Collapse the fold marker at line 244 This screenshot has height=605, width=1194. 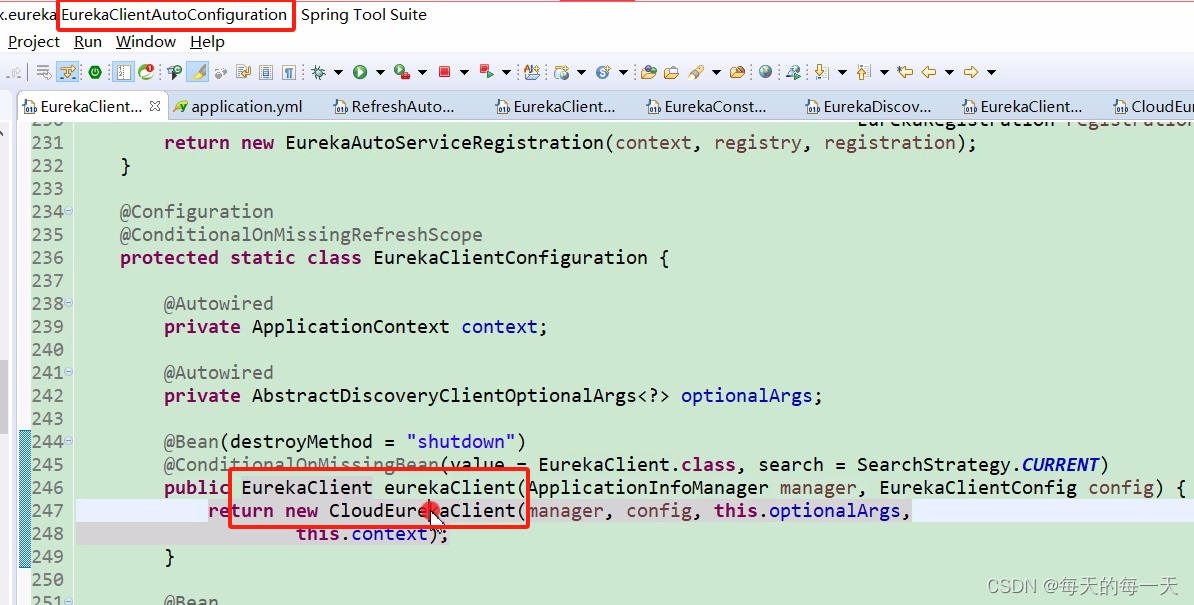[69, 441]
